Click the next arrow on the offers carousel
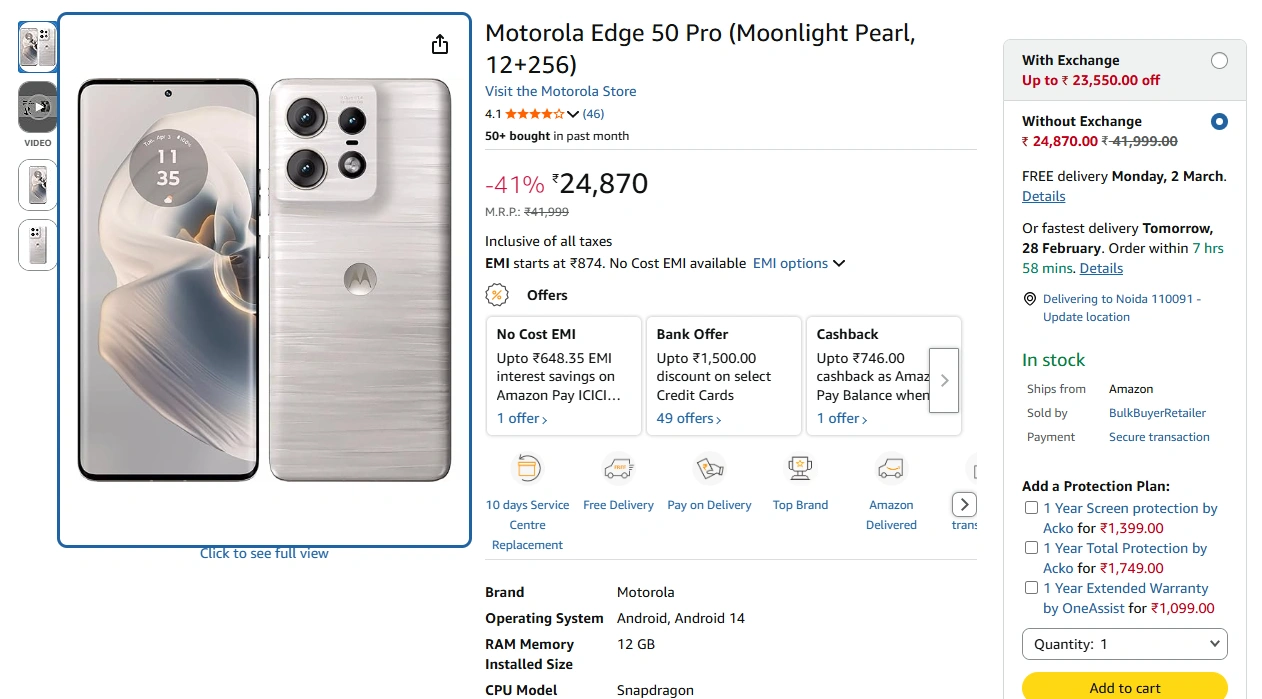The image size is (1262, 699). [x=943, y=379]
